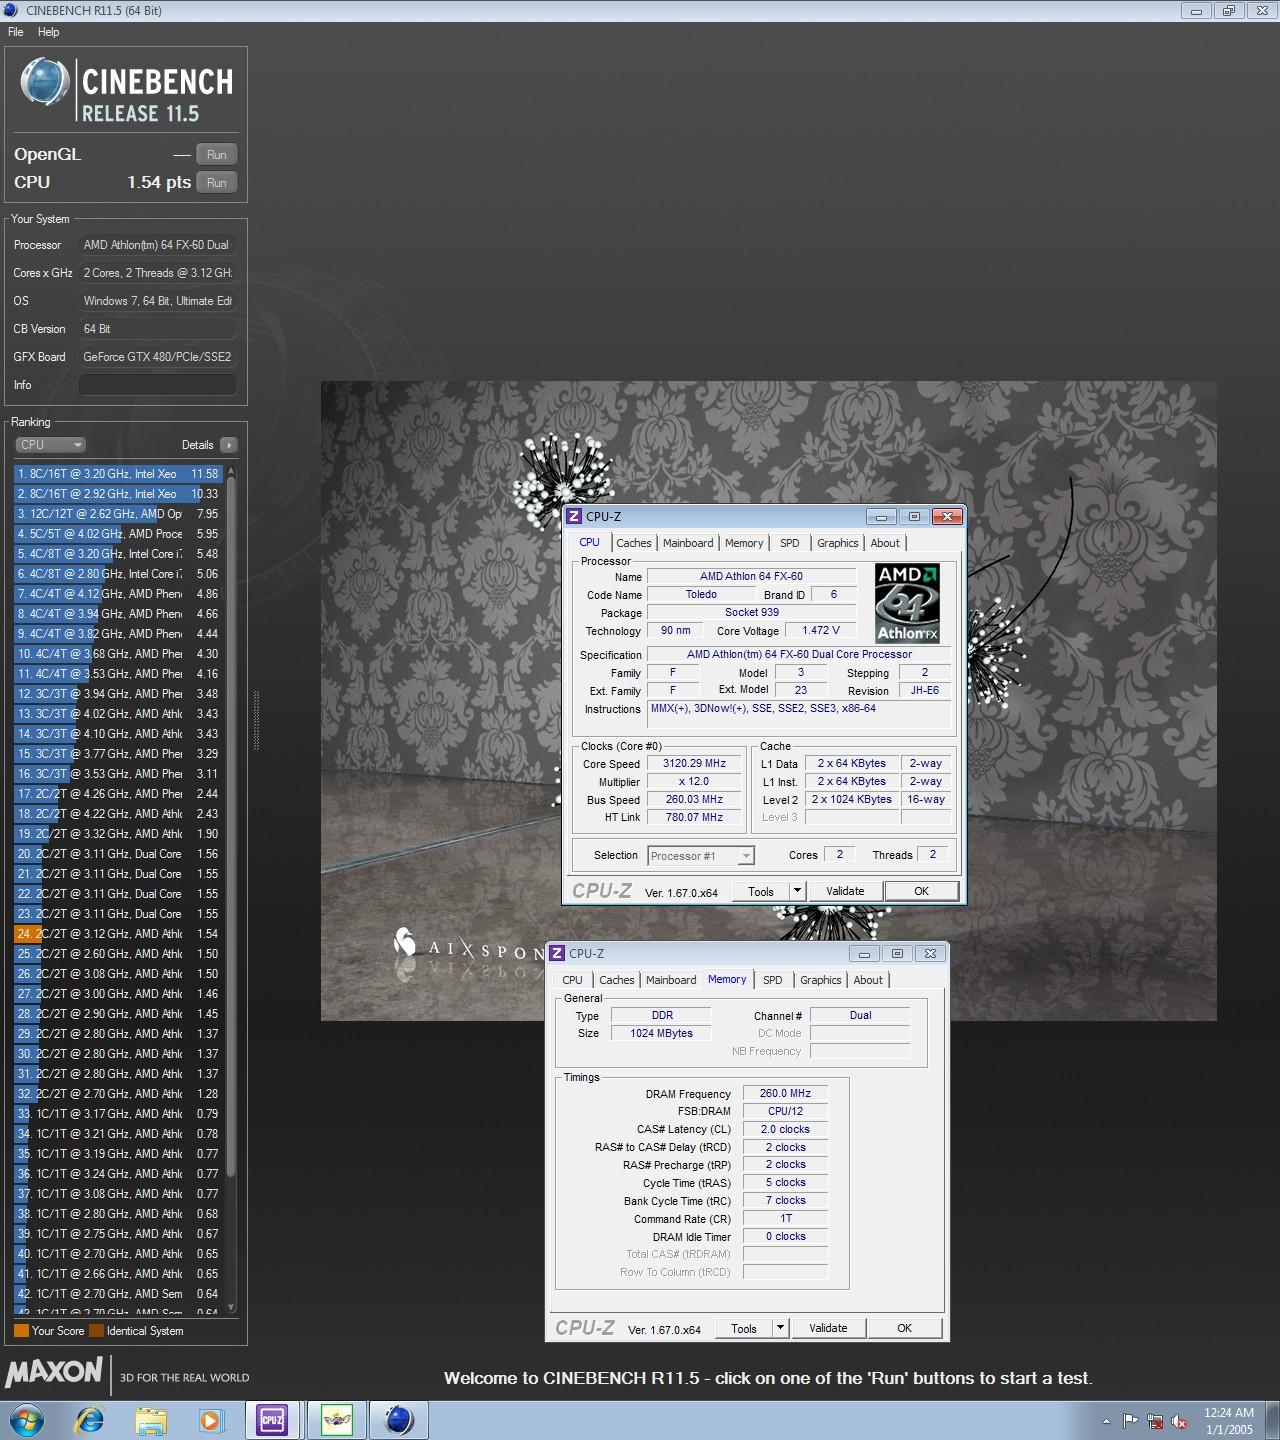Switch to Mainboard tab in lower CPU-Z window
Screen dimensions: 1280x1440
tap(671, 980)
